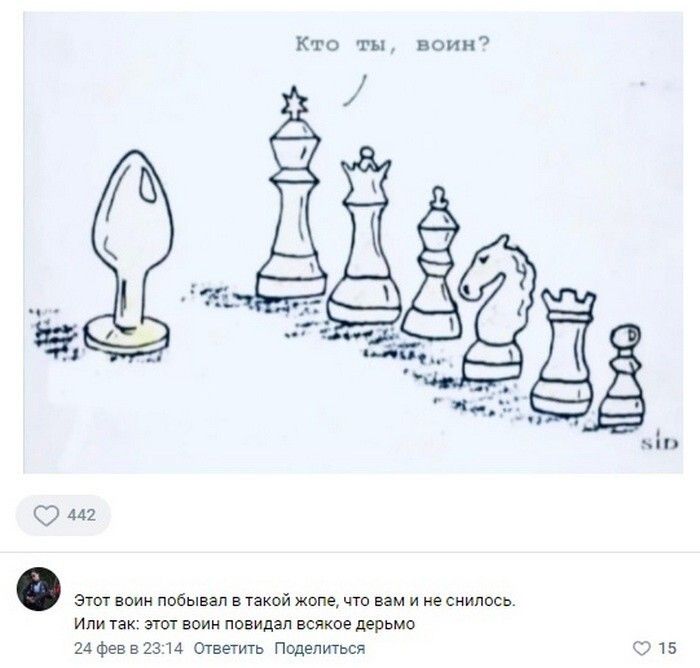Click comment line starting 'Этот воин побывал'
This screenshot has height=668, width=700.
pos(295,601)
